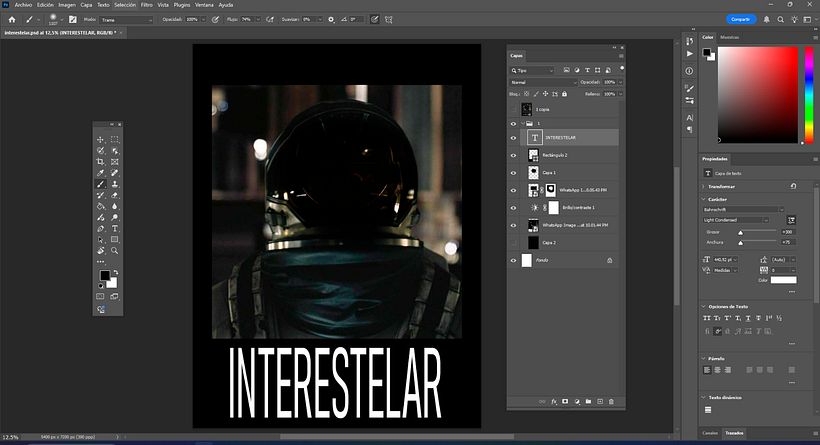Open the Ventana menu
This screenshot has width=820, height=445.
coord(204,5)
